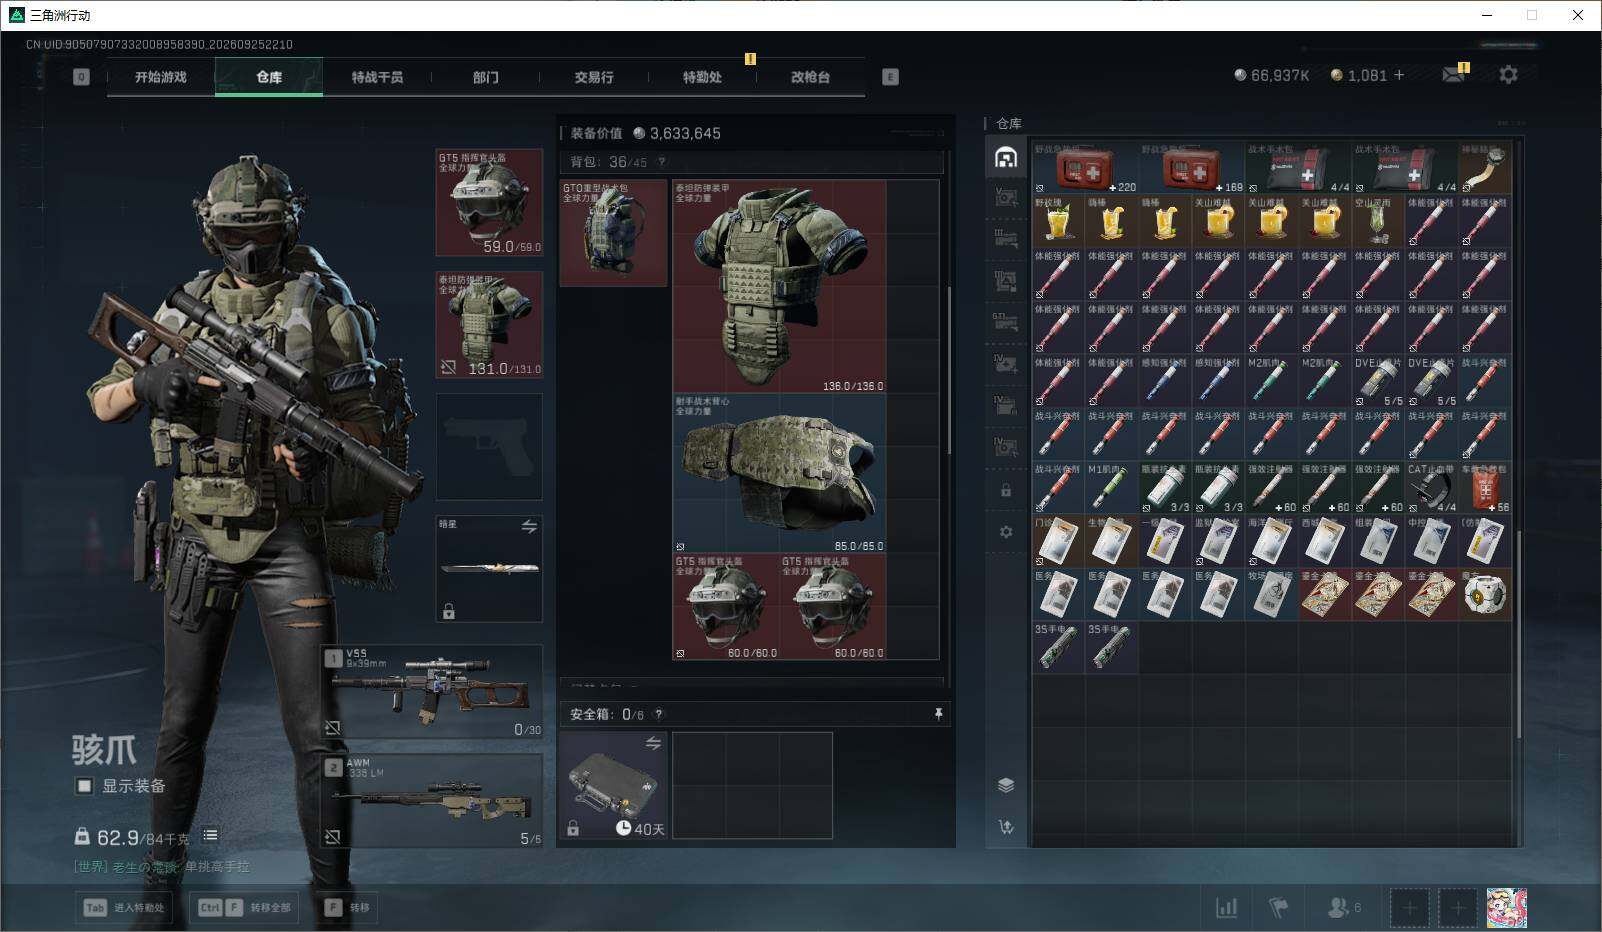Click the empty squad slot beside the avatar
This screenshot has width=1602, height=932.
[1458, 908]
